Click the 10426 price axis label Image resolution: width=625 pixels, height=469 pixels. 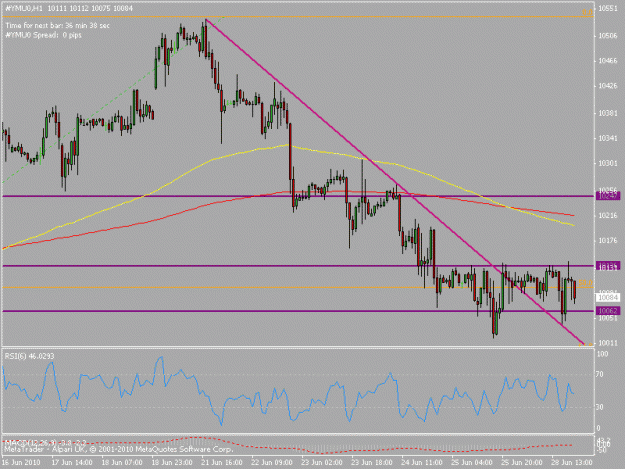click(x=608, y=86)
